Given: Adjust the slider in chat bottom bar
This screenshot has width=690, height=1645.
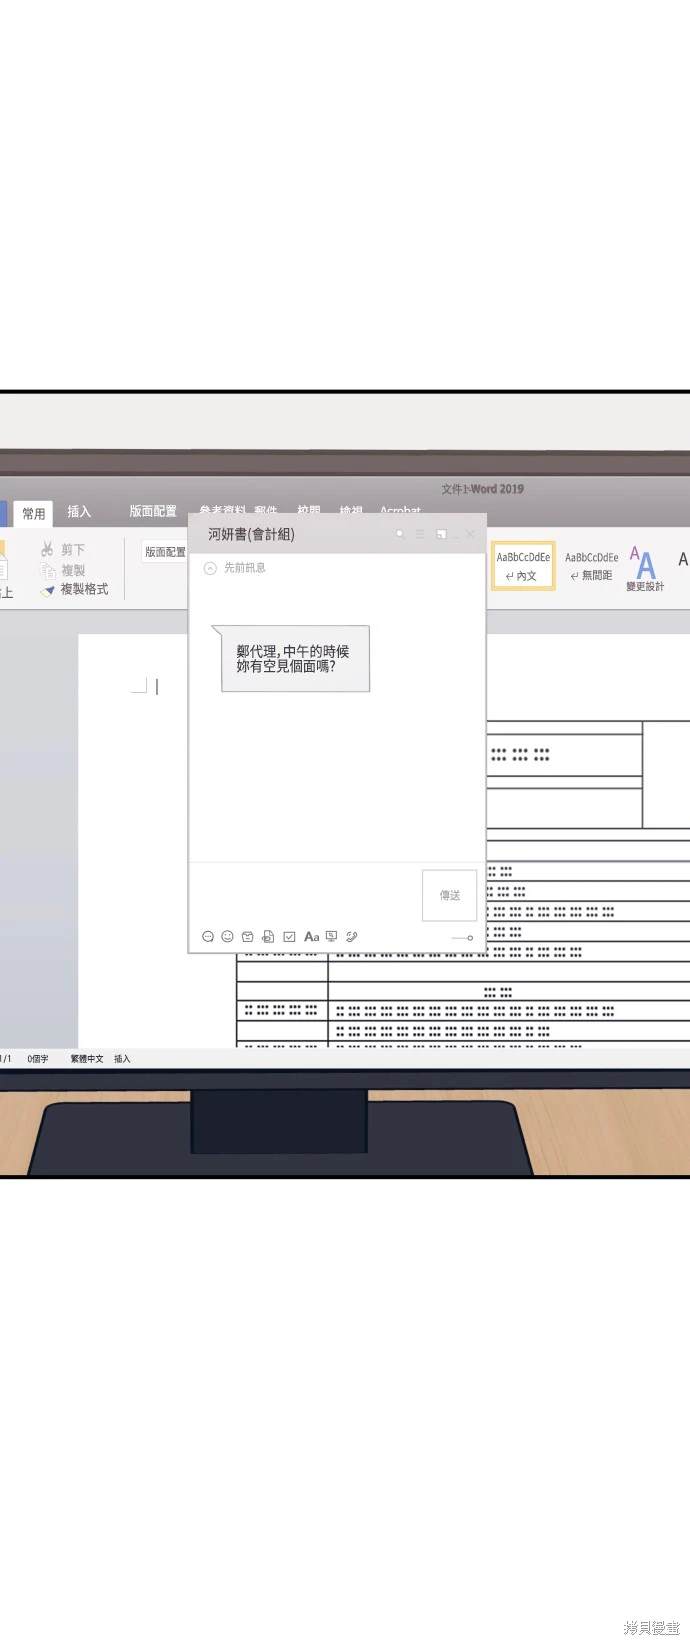Looking at the screenshot, I should tap(462, 938).
